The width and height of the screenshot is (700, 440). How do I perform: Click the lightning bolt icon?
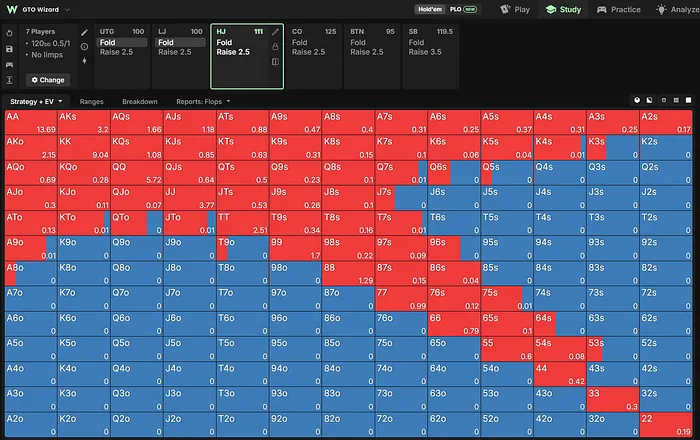tap(84, 61)
